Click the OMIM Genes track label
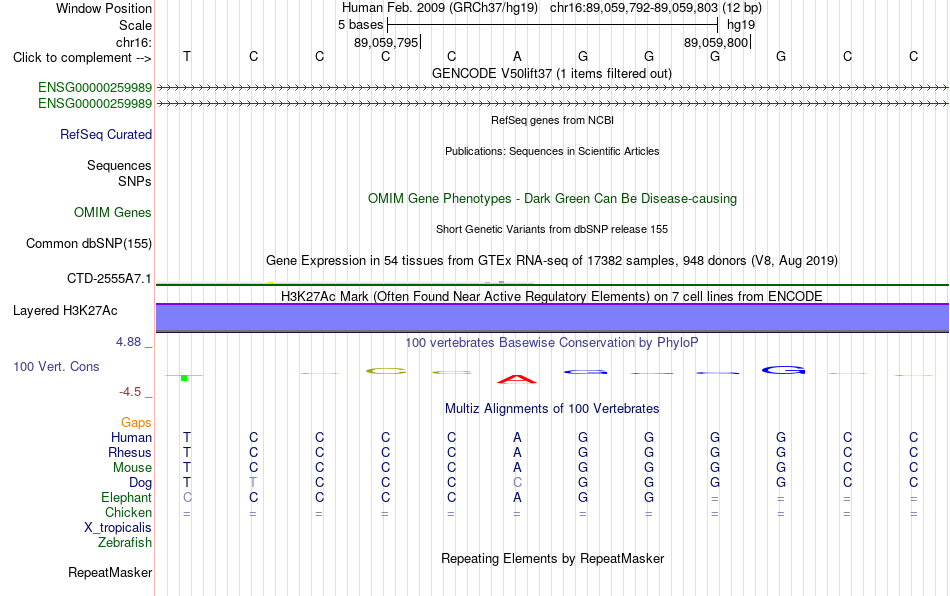The image size is (950, 596). (x=112, y=213)
